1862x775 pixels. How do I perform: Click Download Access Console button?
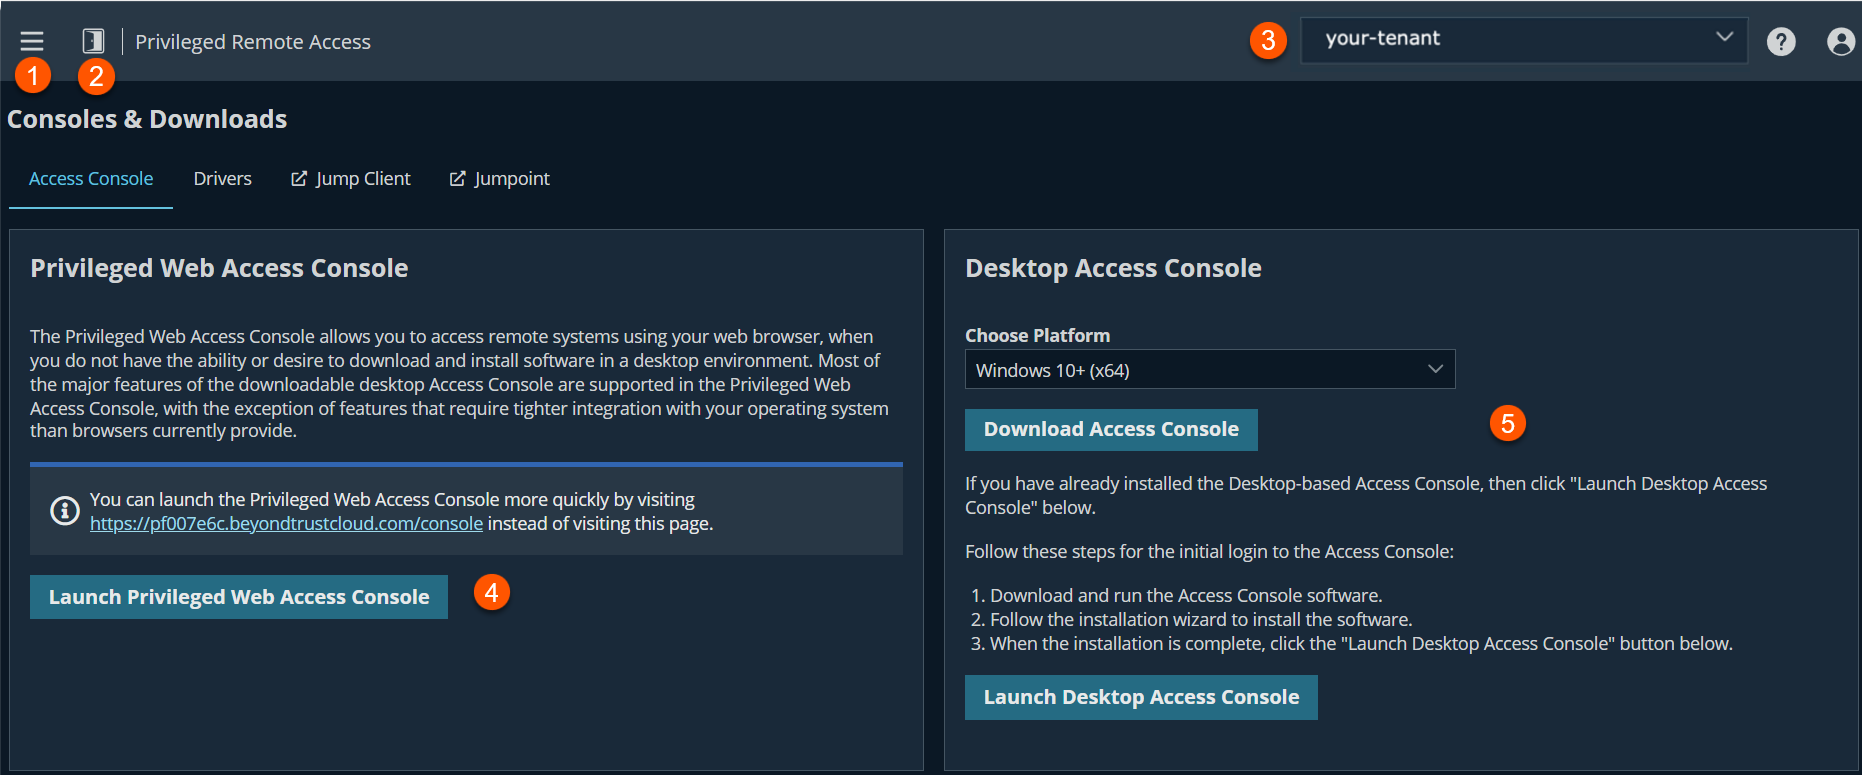point(1111,429)
